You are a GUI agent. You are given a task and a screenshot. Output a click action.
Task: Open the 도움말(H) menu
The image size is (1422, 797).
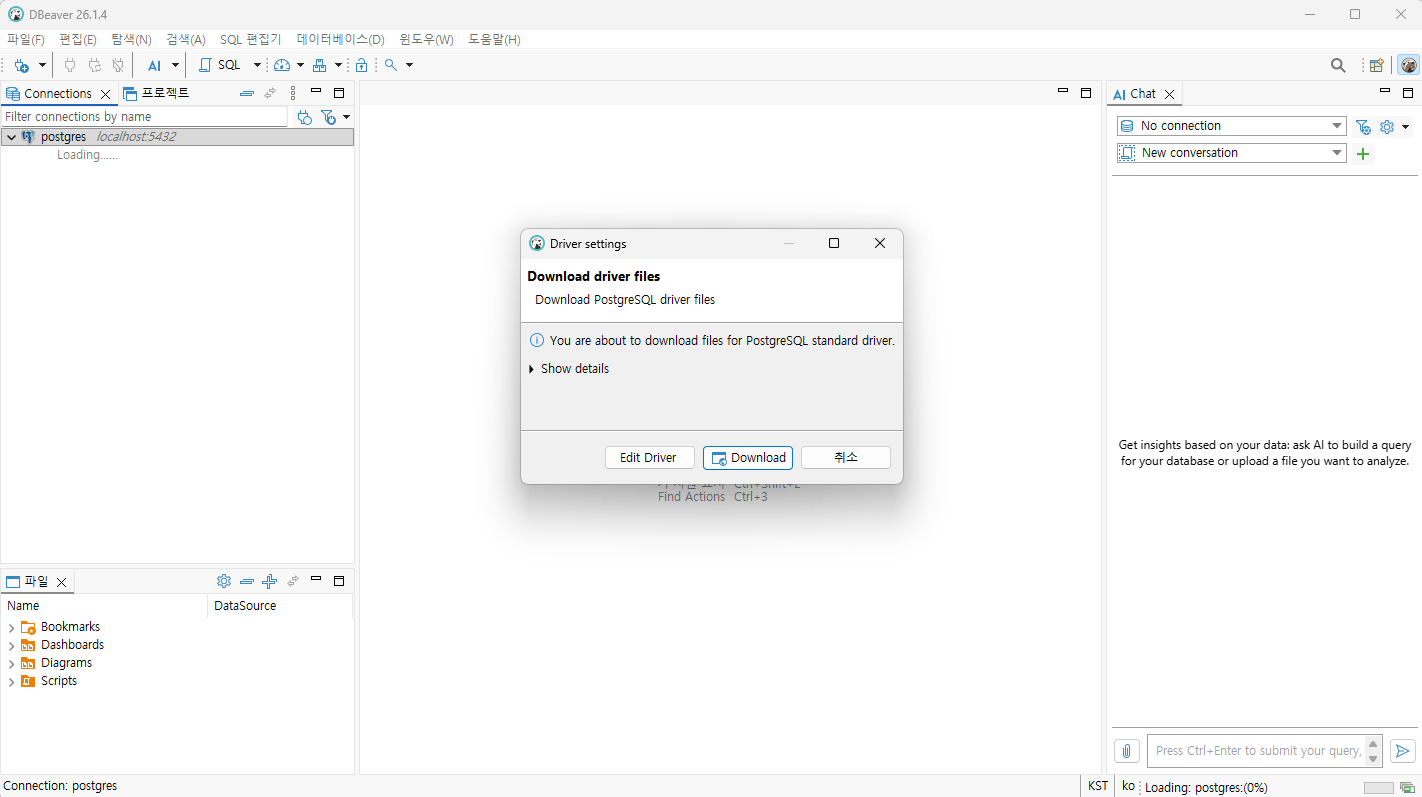[494, 39]
